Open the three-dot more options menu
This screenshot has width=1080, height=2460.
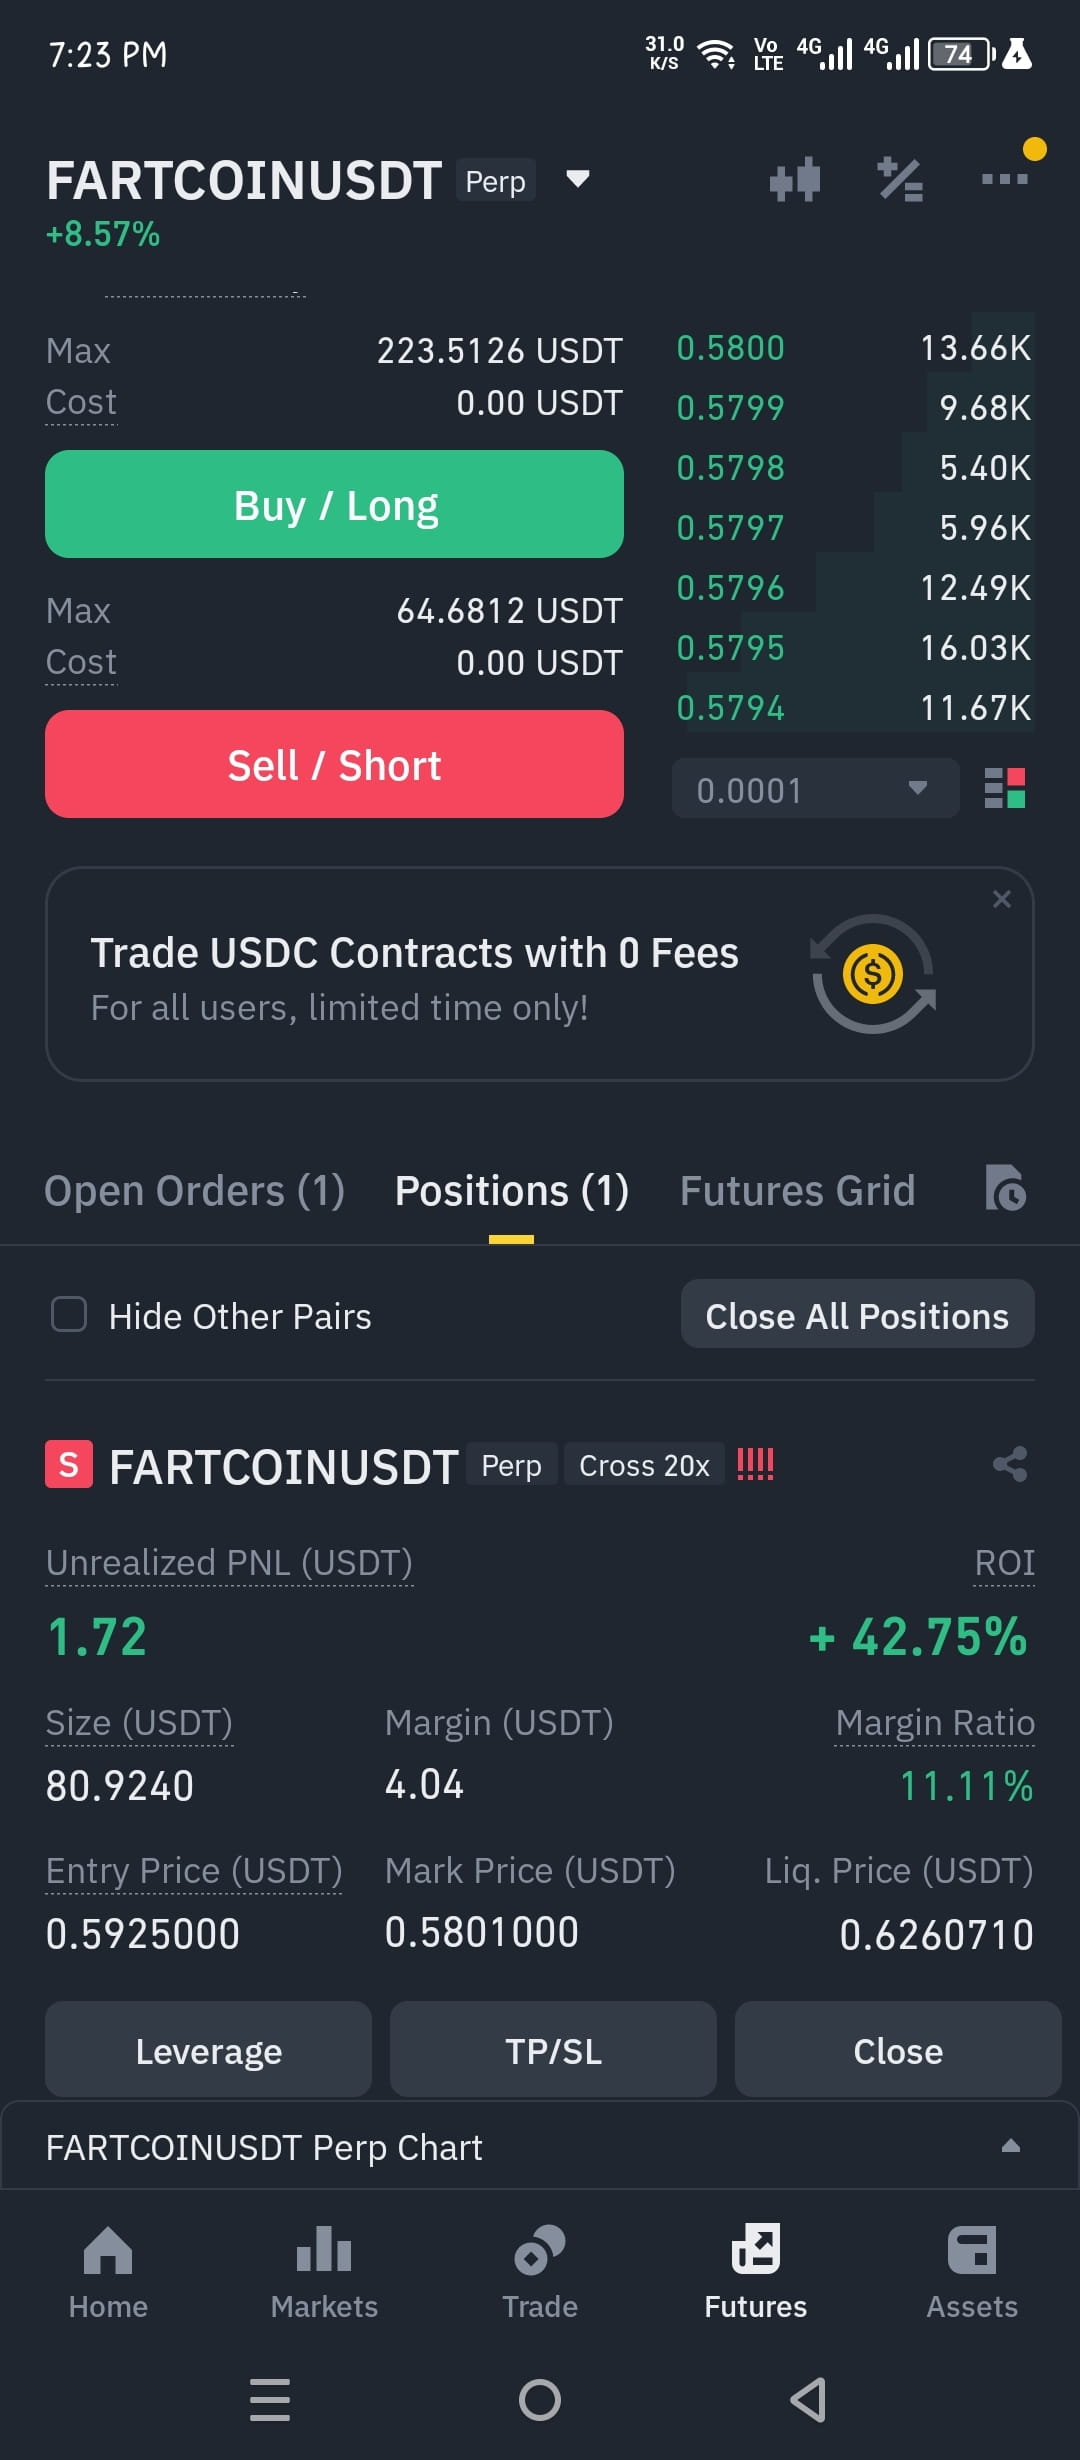click(1004, 179)
